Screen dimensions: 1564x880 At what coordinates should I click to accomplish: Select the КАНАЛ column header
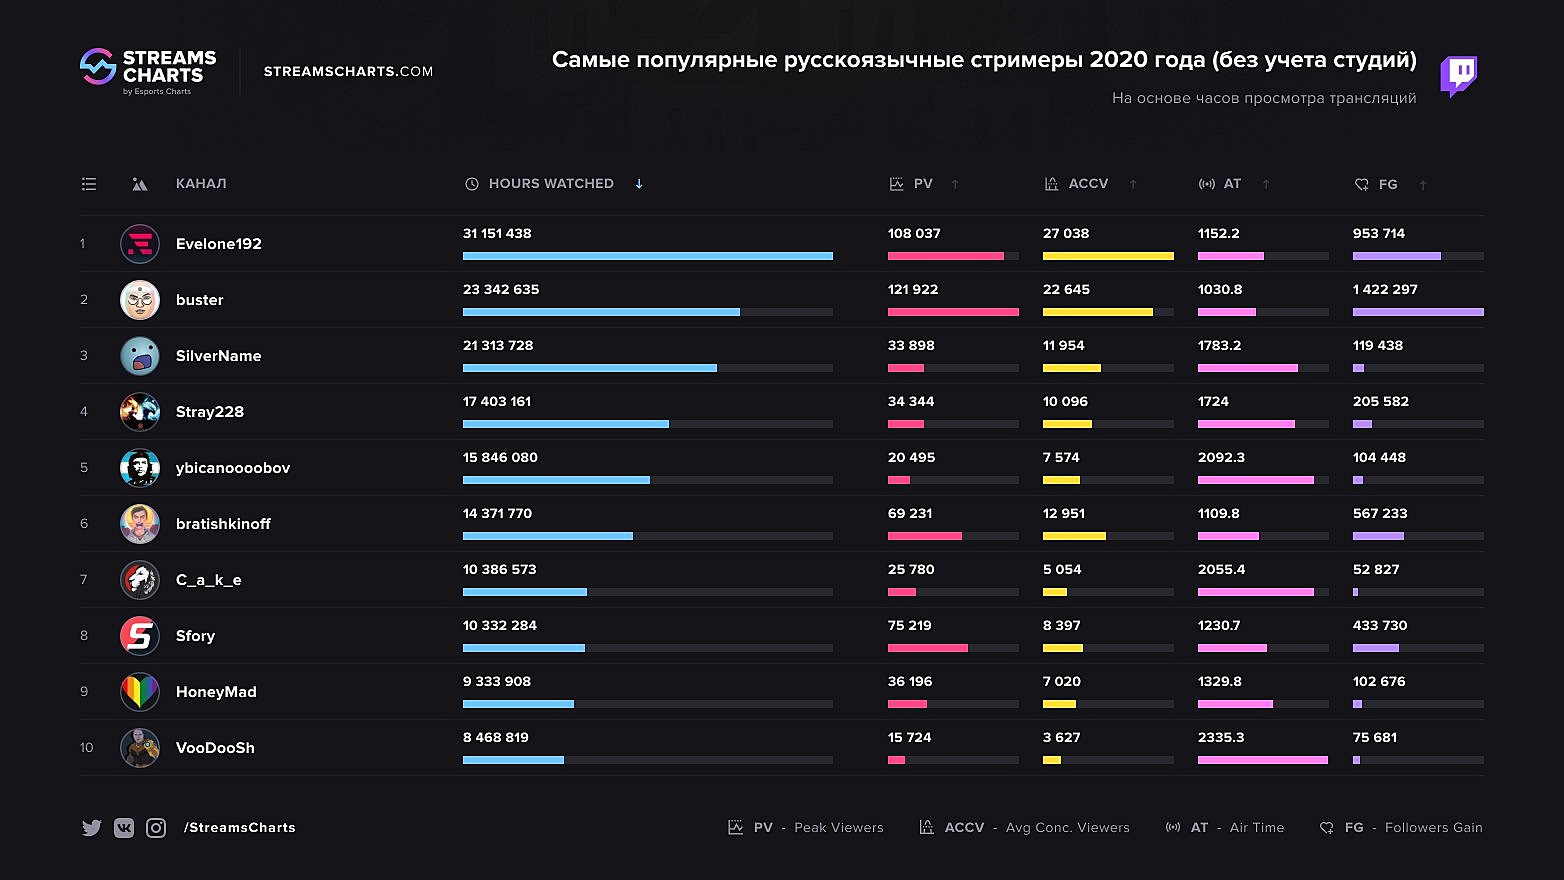click(x=201, y=184)
